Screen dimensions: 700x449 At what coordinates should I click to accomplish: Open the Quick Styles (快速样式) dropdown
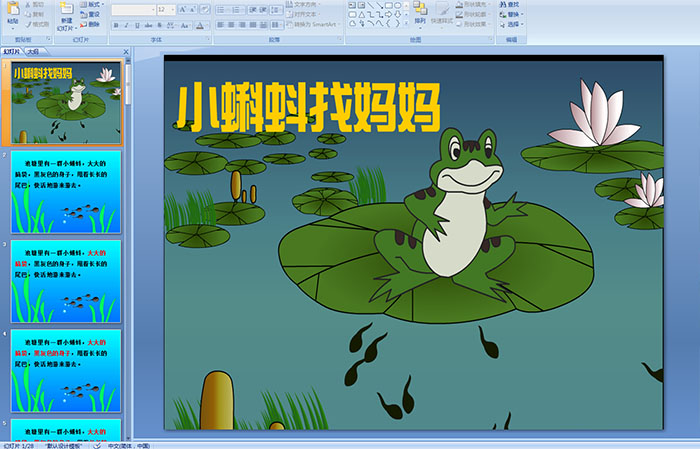point(442,13)
